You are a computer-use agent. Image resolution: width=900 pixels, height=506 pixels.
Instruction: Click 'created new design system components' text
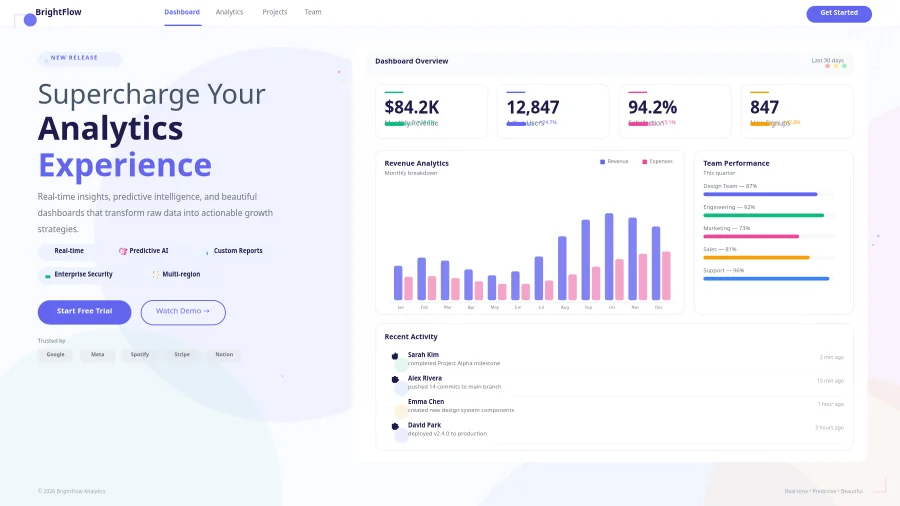461,410
